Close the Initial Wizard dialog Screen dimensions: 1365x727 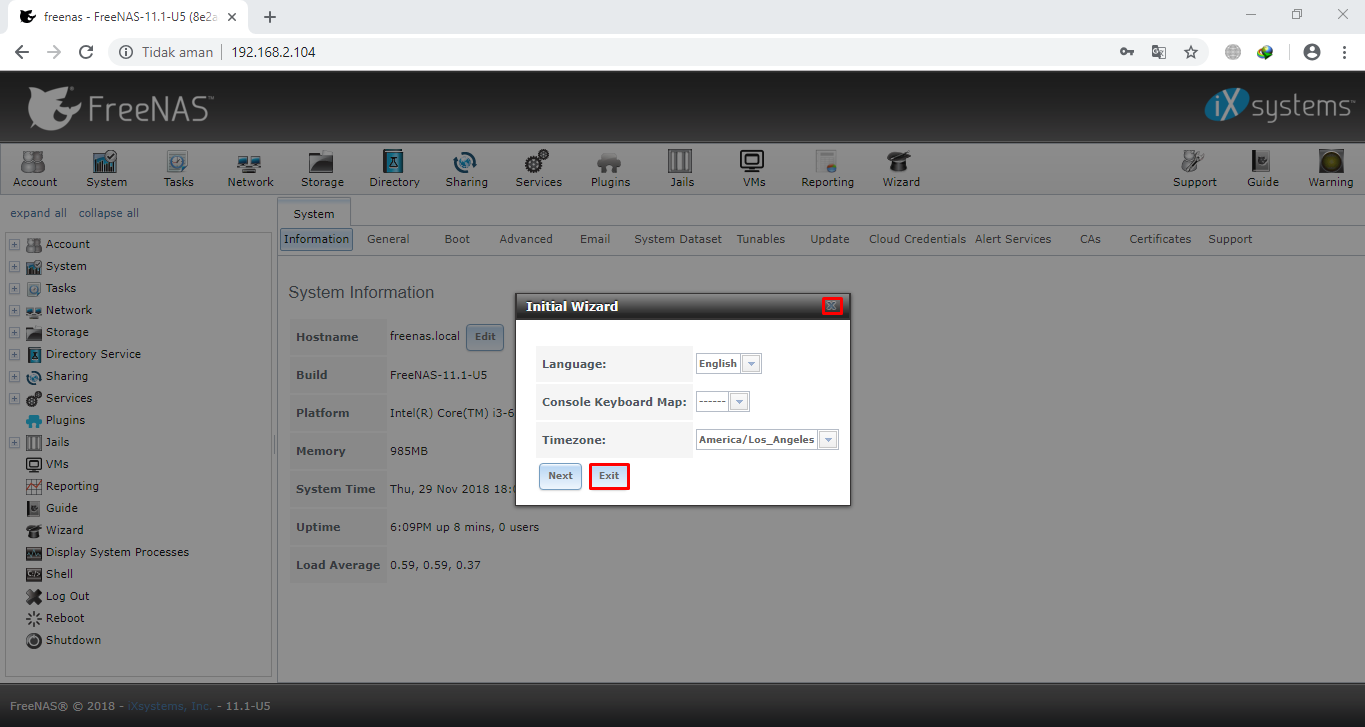(832, 306)
